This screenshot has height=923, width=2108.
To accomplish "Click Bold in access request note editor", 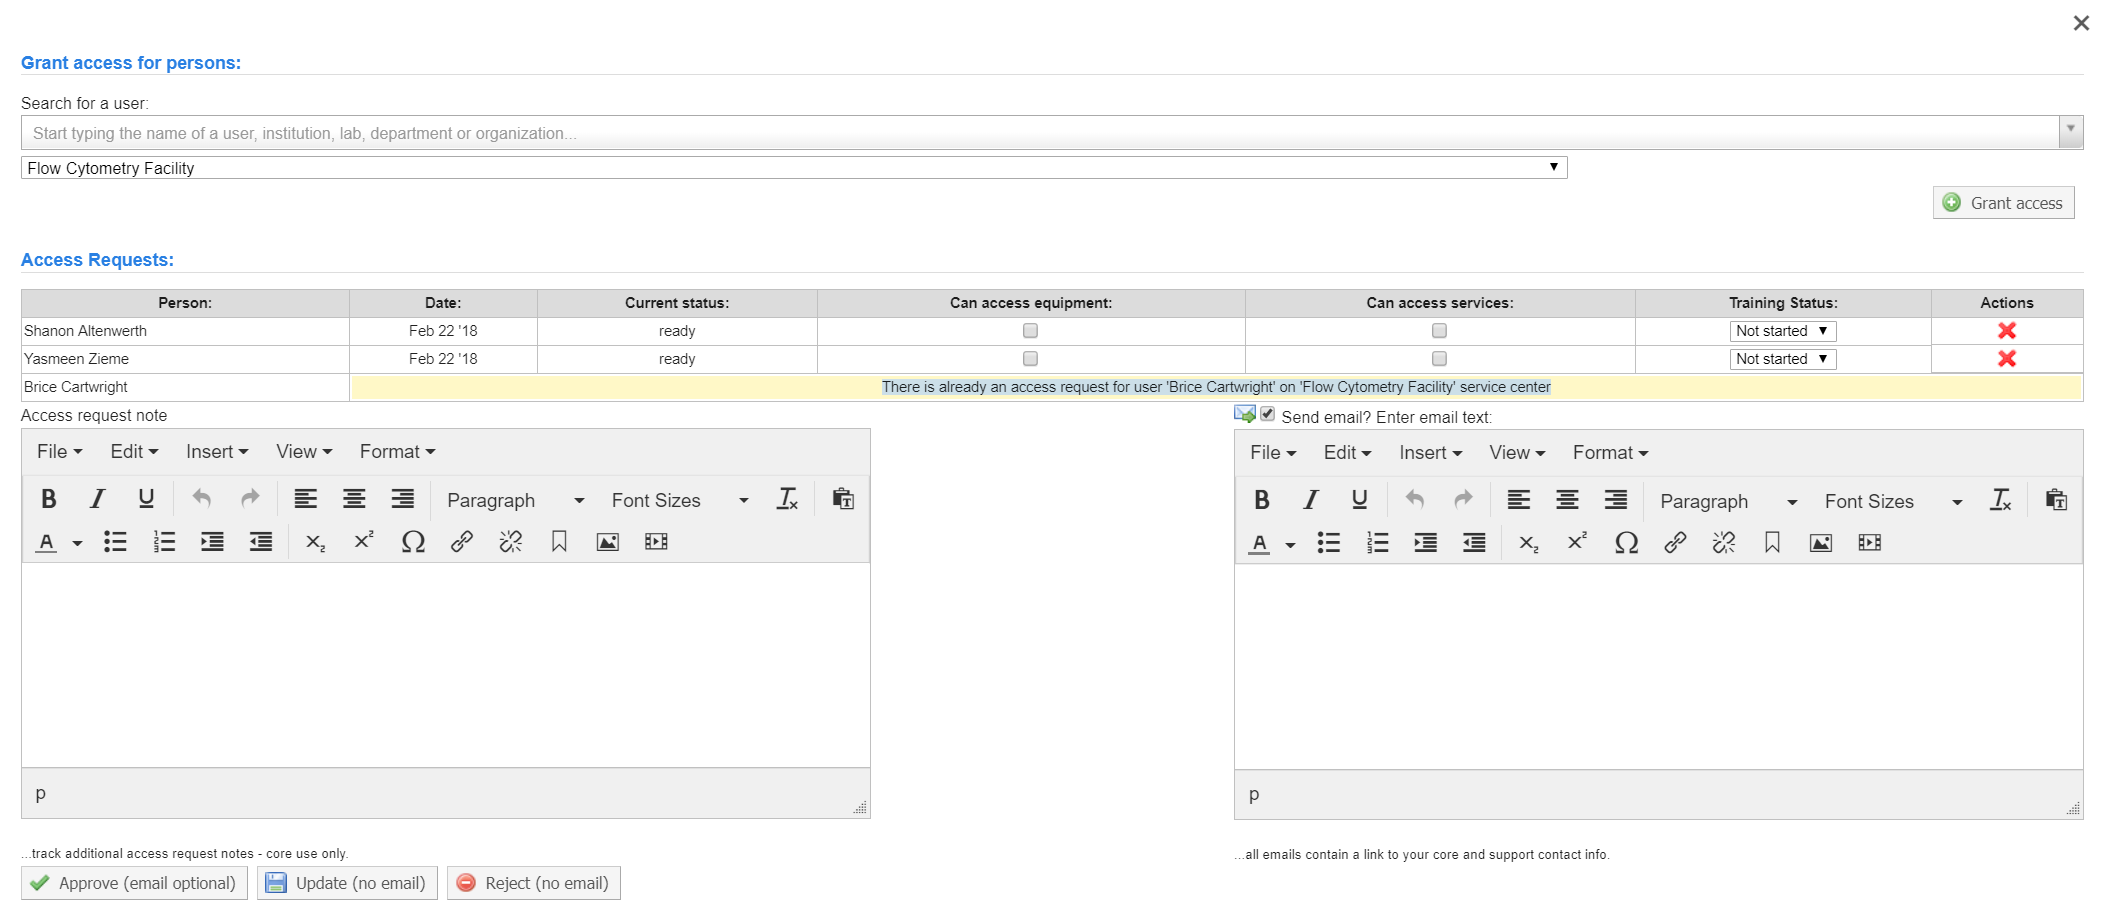I will coord(48,499).
